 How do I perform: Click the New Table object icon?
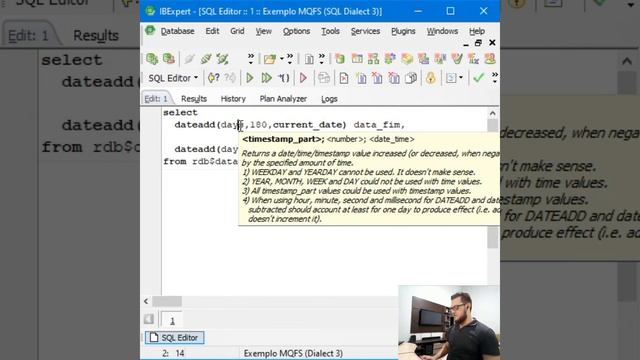[x=357, y=59]
